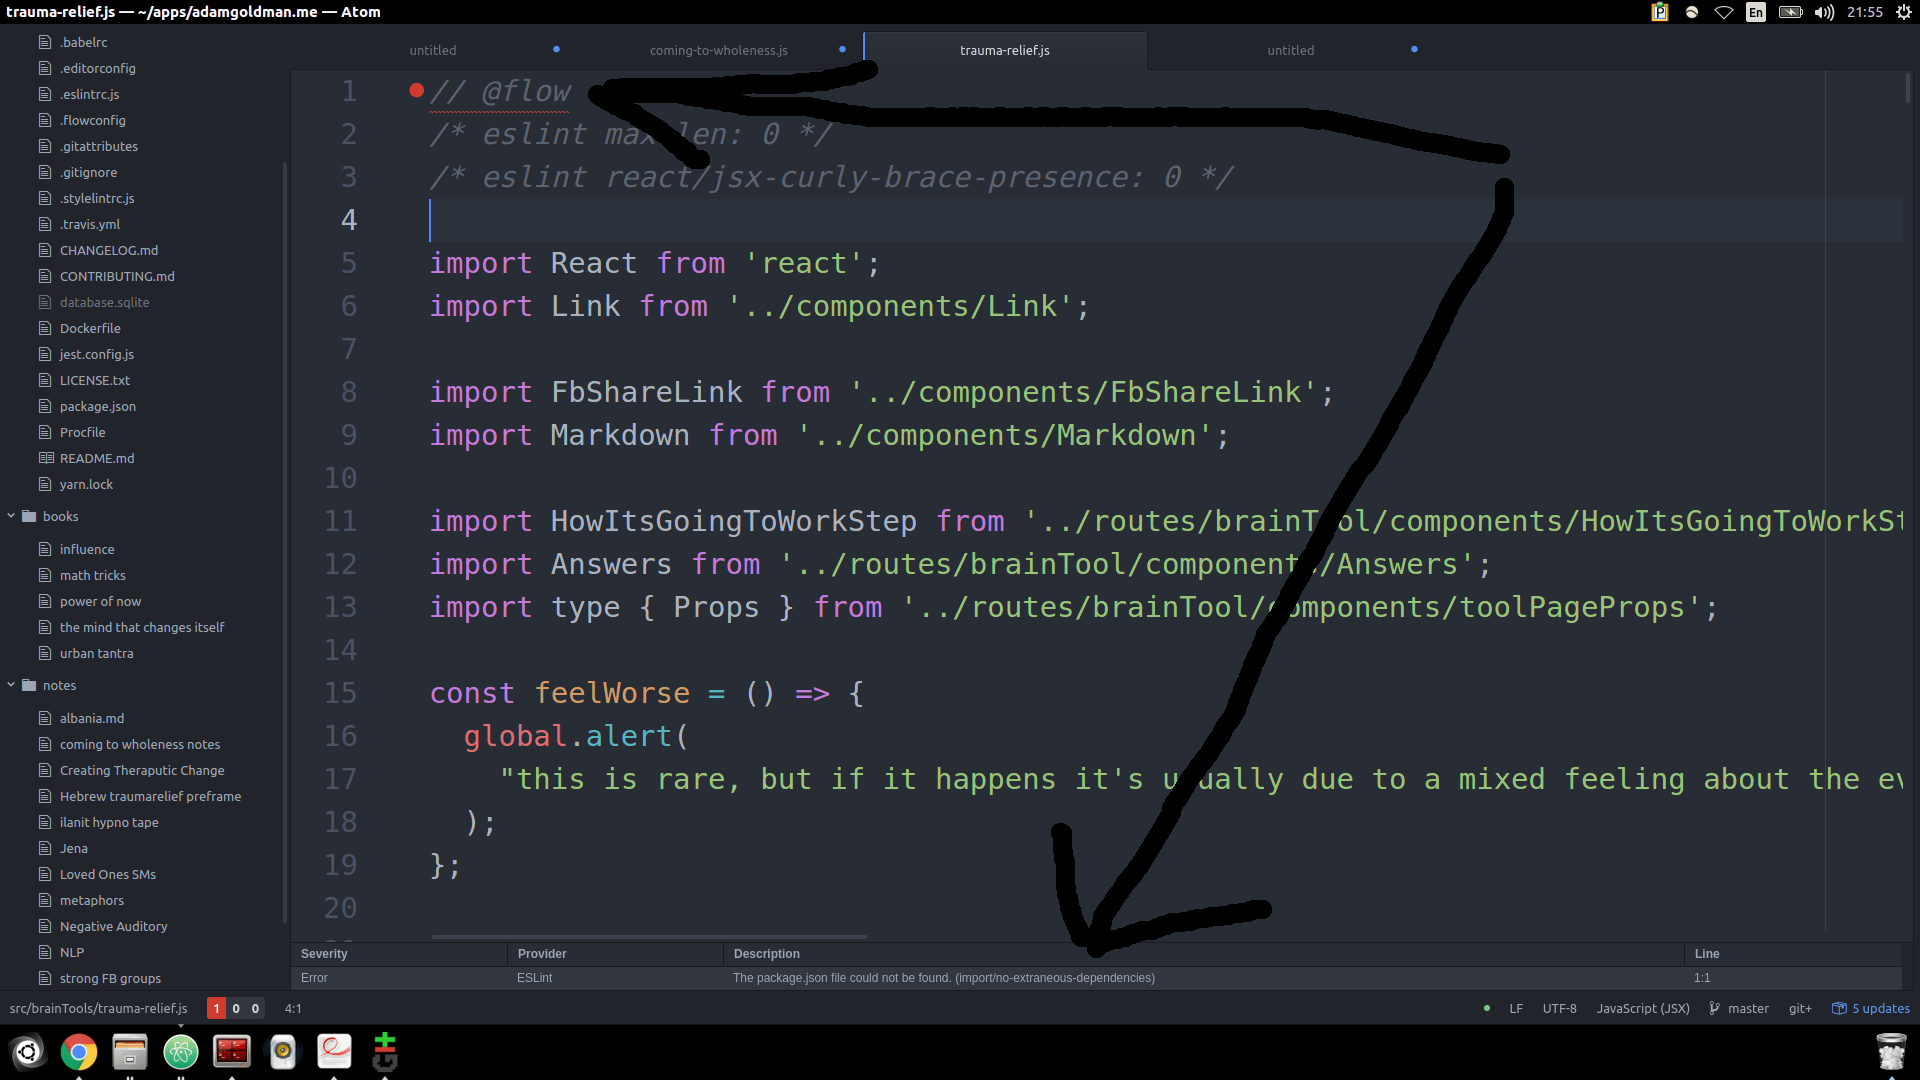
Task: Click the package cube icon next to '5 updates'
Action: tap(1838, 1008)
